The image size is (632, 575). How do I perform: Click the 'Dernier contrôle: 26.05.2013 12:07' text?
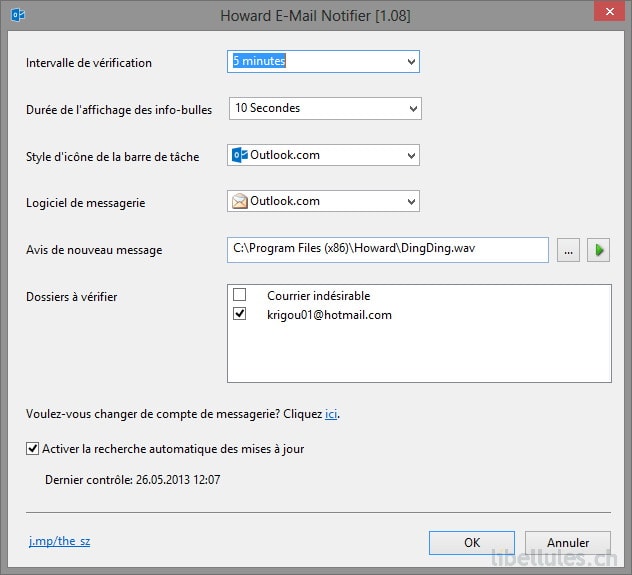(133, 480)
